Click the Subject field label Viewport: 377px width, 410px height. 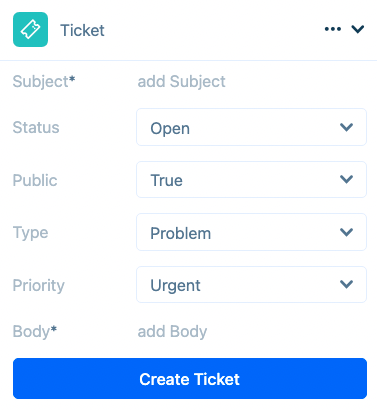tap(44, 82)
